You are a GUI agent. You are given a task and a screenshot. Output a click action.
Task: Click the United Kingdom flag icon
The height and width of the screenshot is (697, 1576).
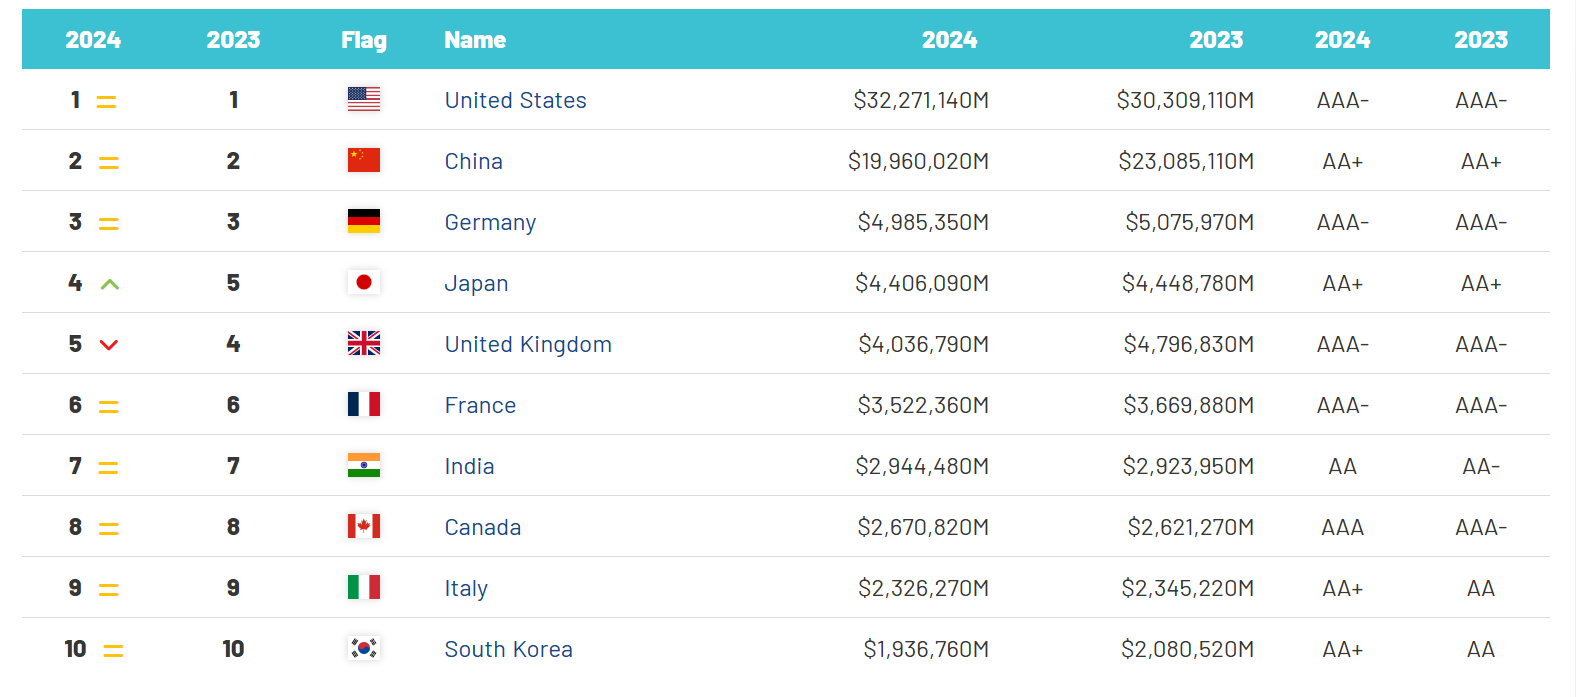tap(364, 343)
